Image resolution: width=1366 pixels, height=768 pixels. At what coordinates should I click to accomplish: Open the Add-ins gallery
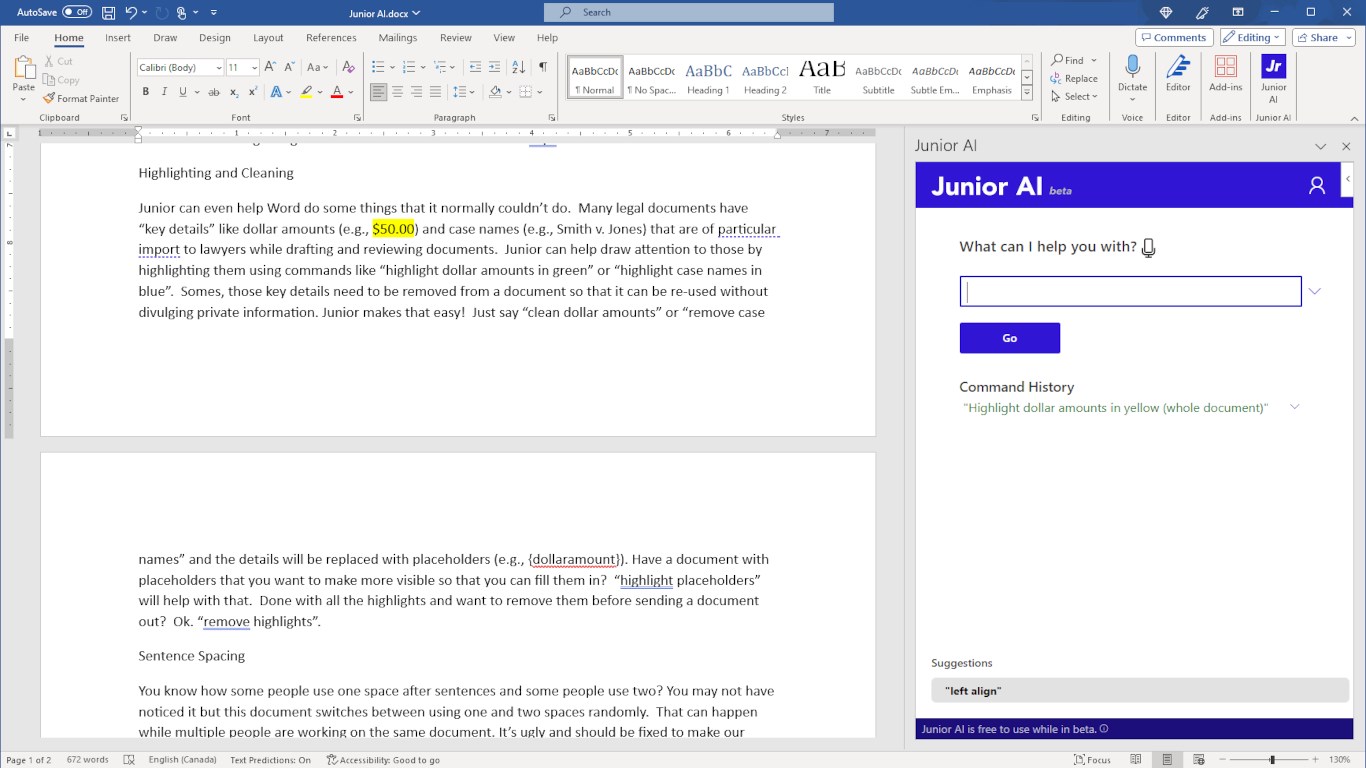coord(1225,74)
